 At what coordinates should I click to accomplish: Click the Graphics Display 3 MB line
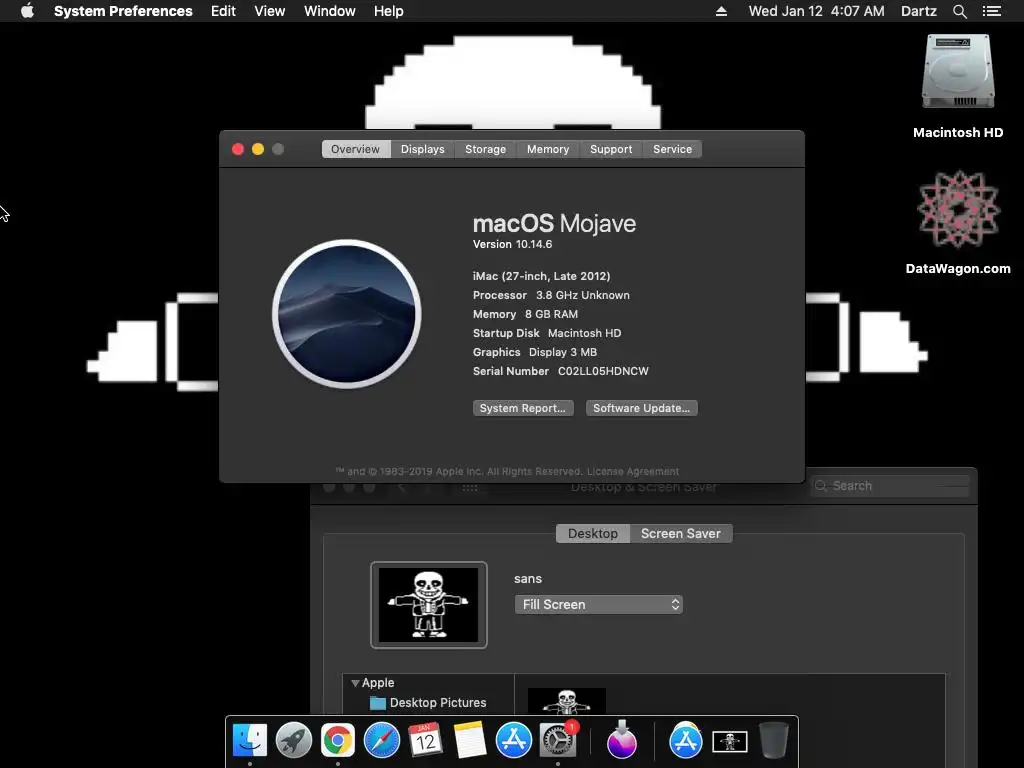[x=535, y=352]
